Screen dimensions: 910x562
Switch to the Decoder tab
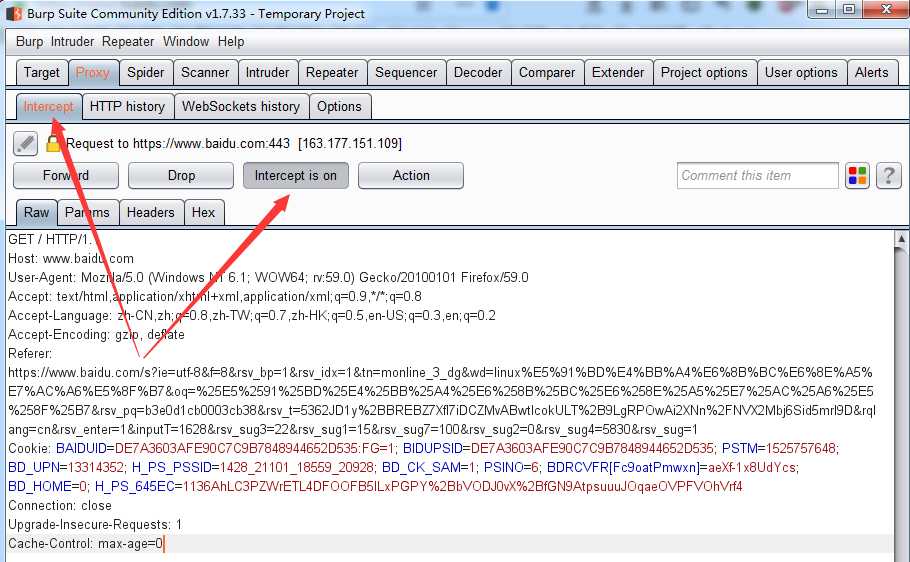(478, 73)
